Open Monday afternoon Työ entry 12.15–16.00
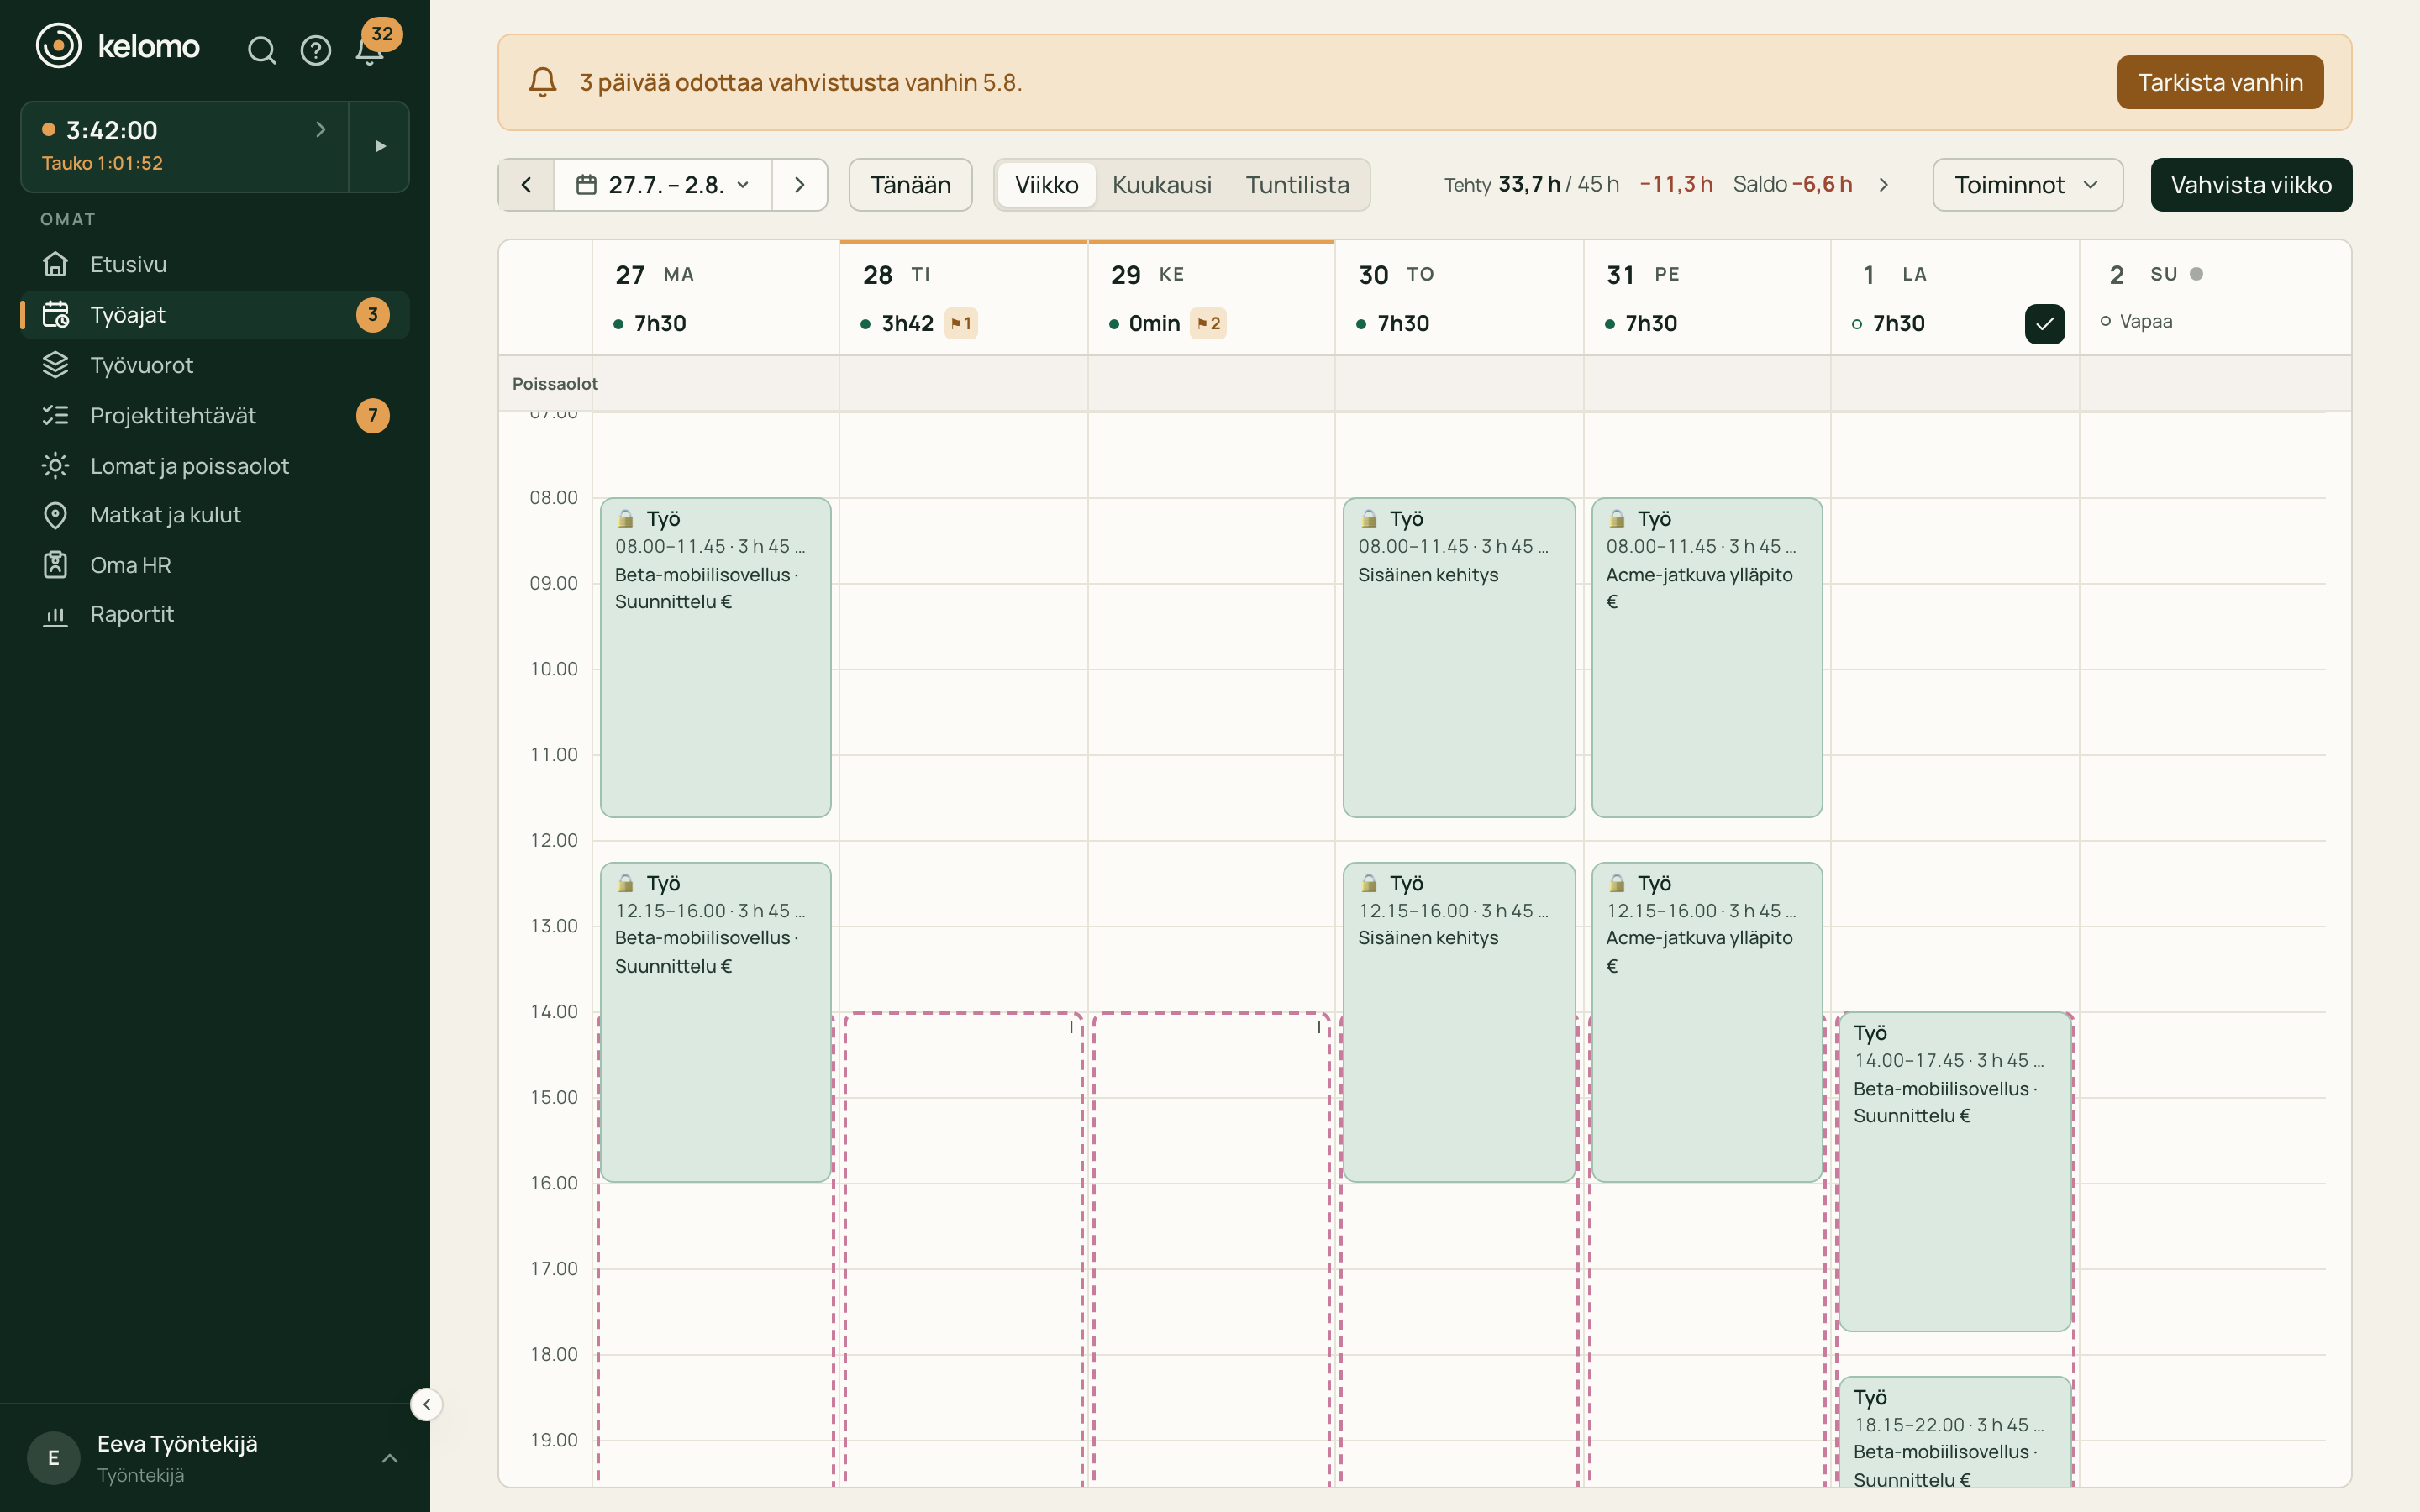 coord(715,1022)
